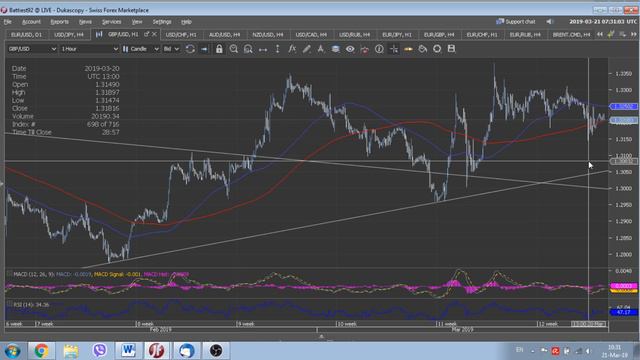Open the tab list dropdown icon
The height and width of the screenshot is (360, 640).
622,35
